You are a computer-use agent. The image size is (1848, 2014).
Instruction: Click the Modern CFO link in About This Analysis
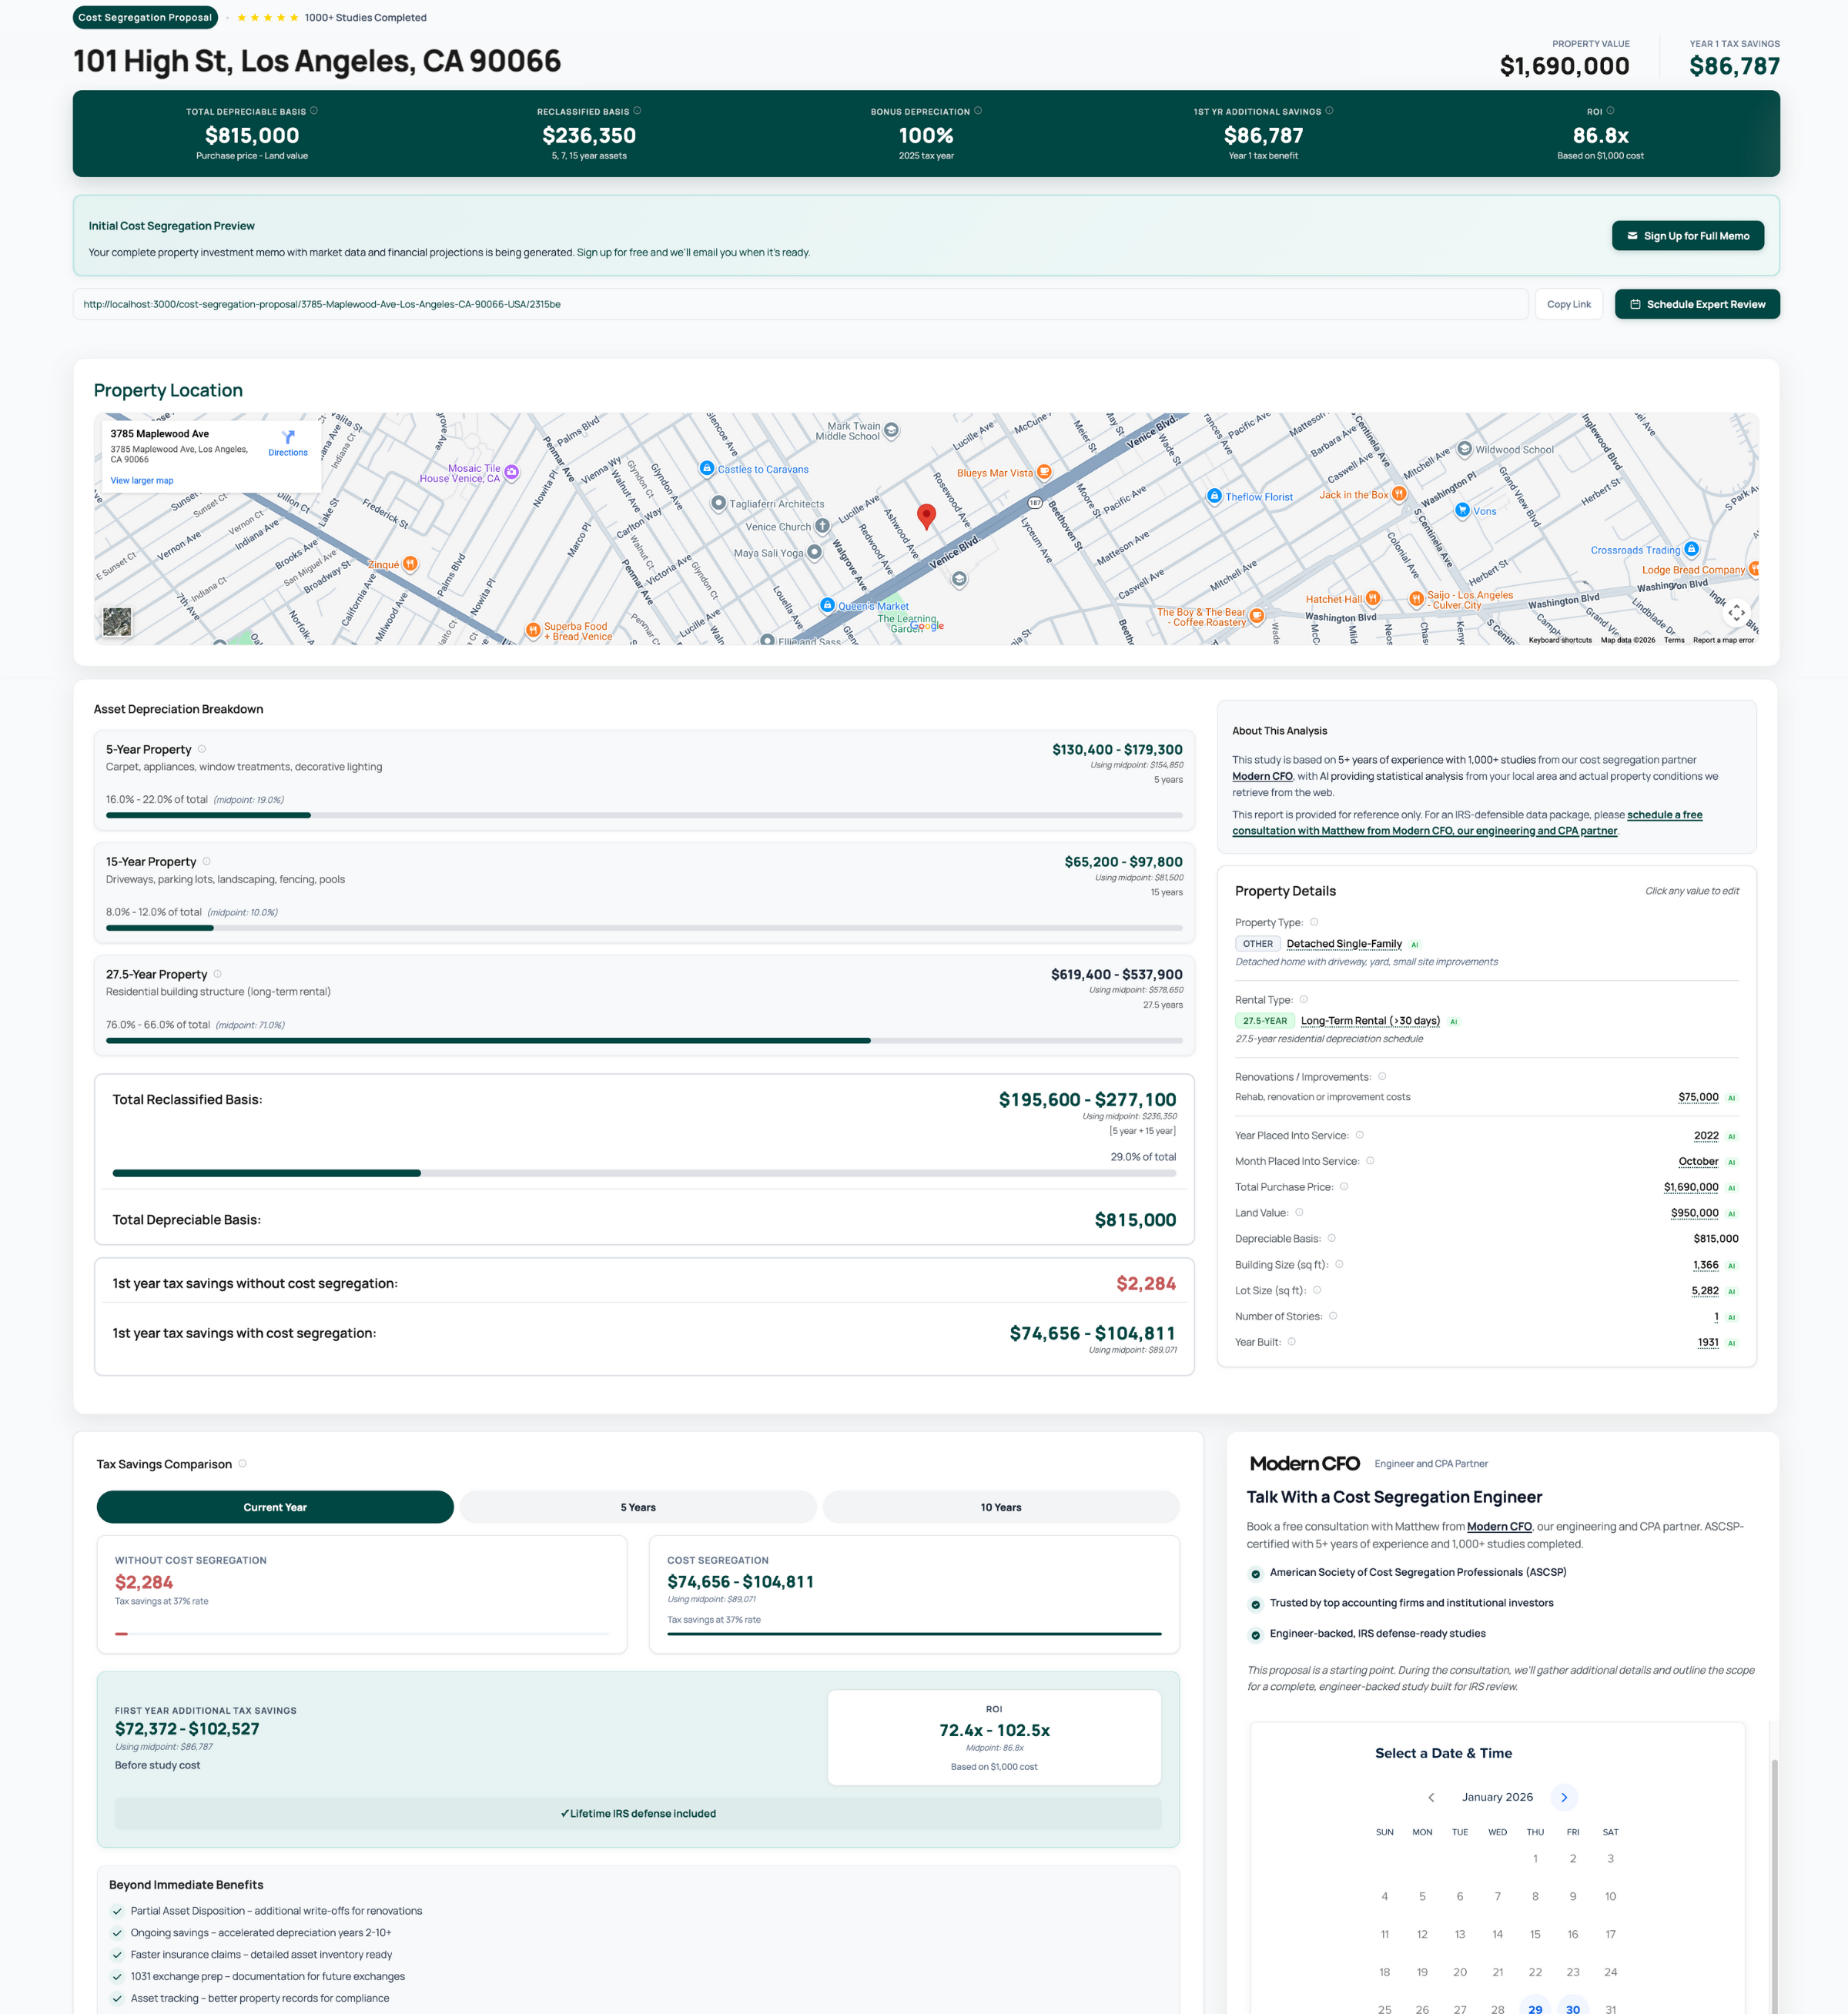1262,775
